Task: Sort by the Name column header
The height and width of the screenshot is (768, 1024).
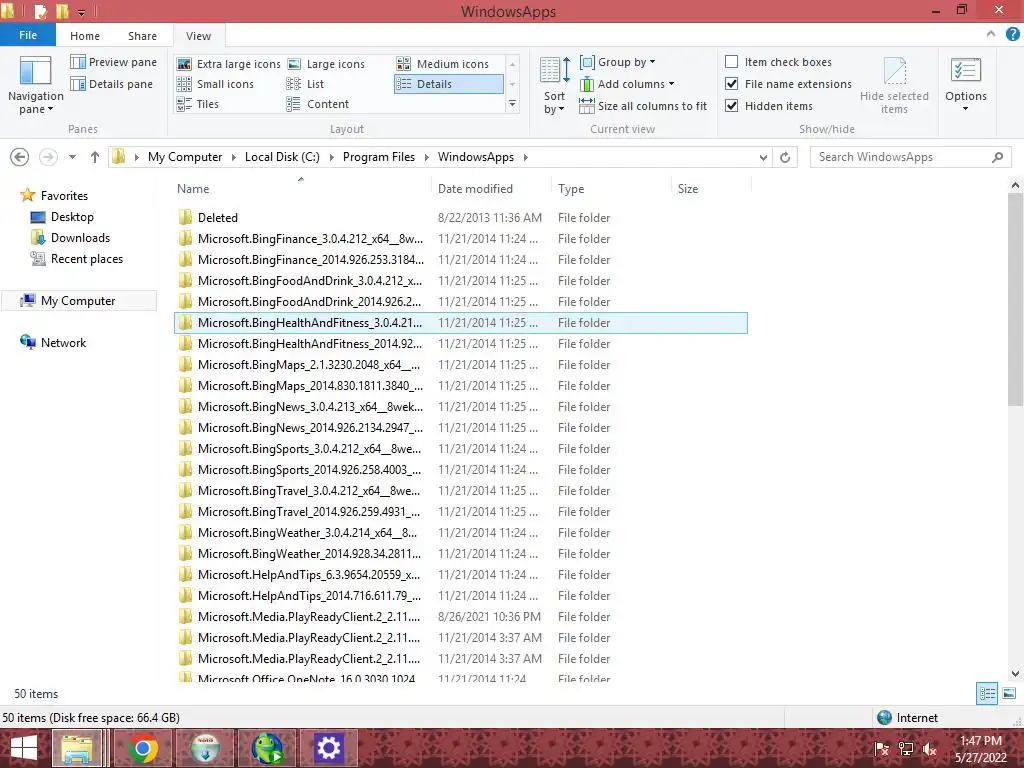Action: pyautogui.click(x=300, y=189)
